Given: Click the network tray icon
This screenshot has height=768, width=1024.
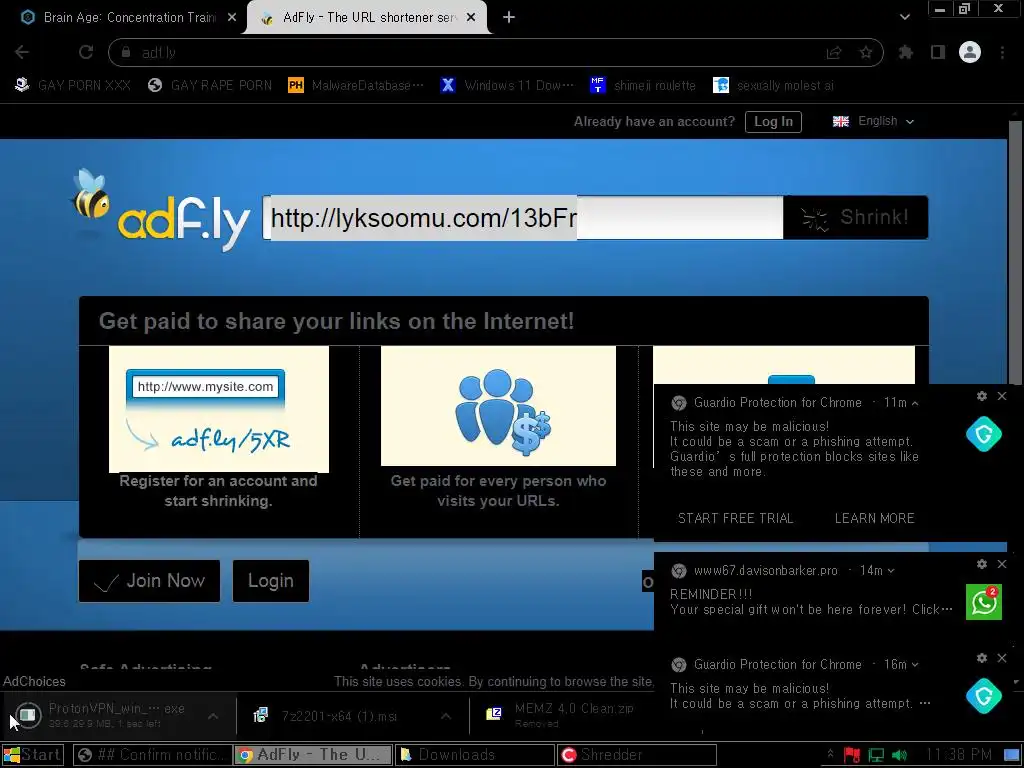Looking at the screenshot, I should 876,755.
